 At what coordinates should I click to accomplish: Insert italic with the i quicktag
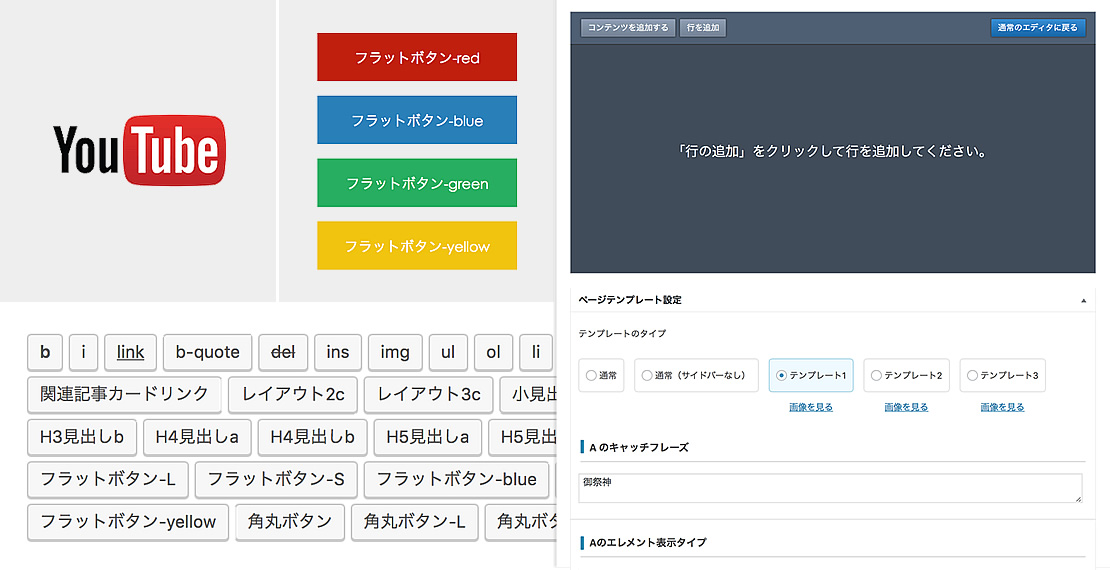tap(84, 352)
